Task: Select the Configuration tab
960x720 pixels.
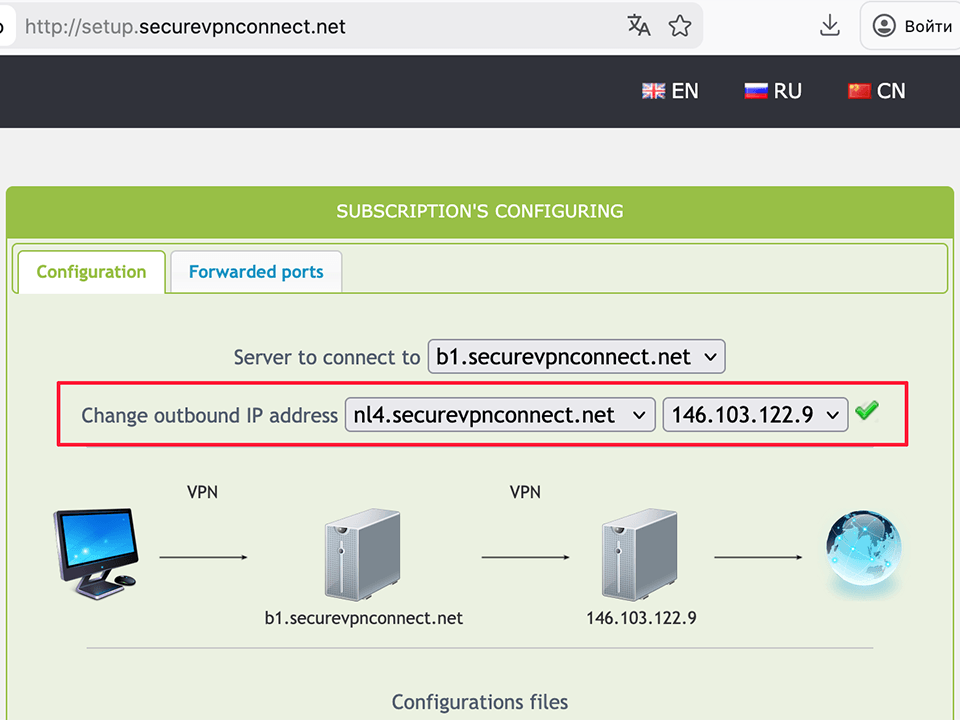Action: point(91,271)
